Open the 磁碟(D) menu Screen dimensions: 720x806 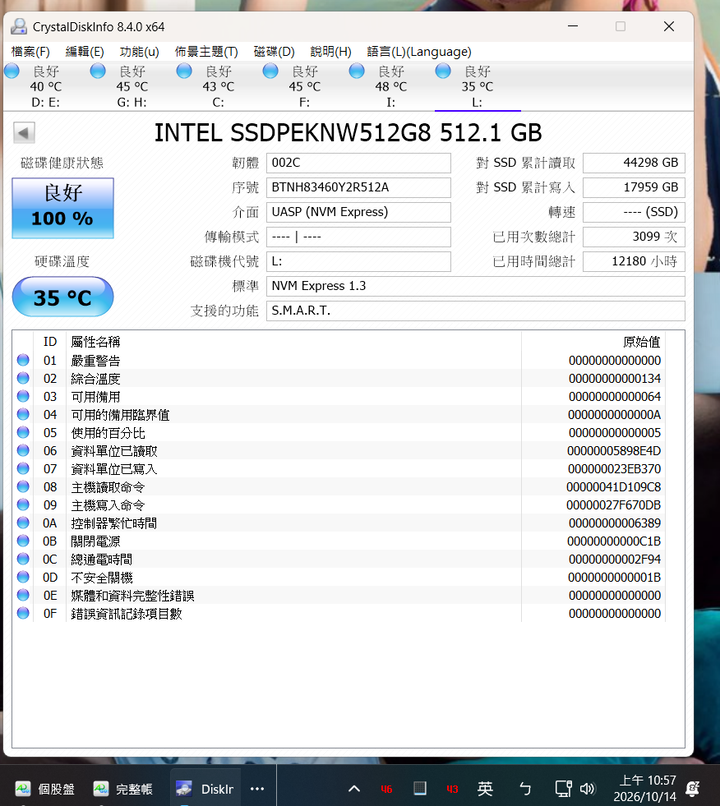tap(274, 52)
